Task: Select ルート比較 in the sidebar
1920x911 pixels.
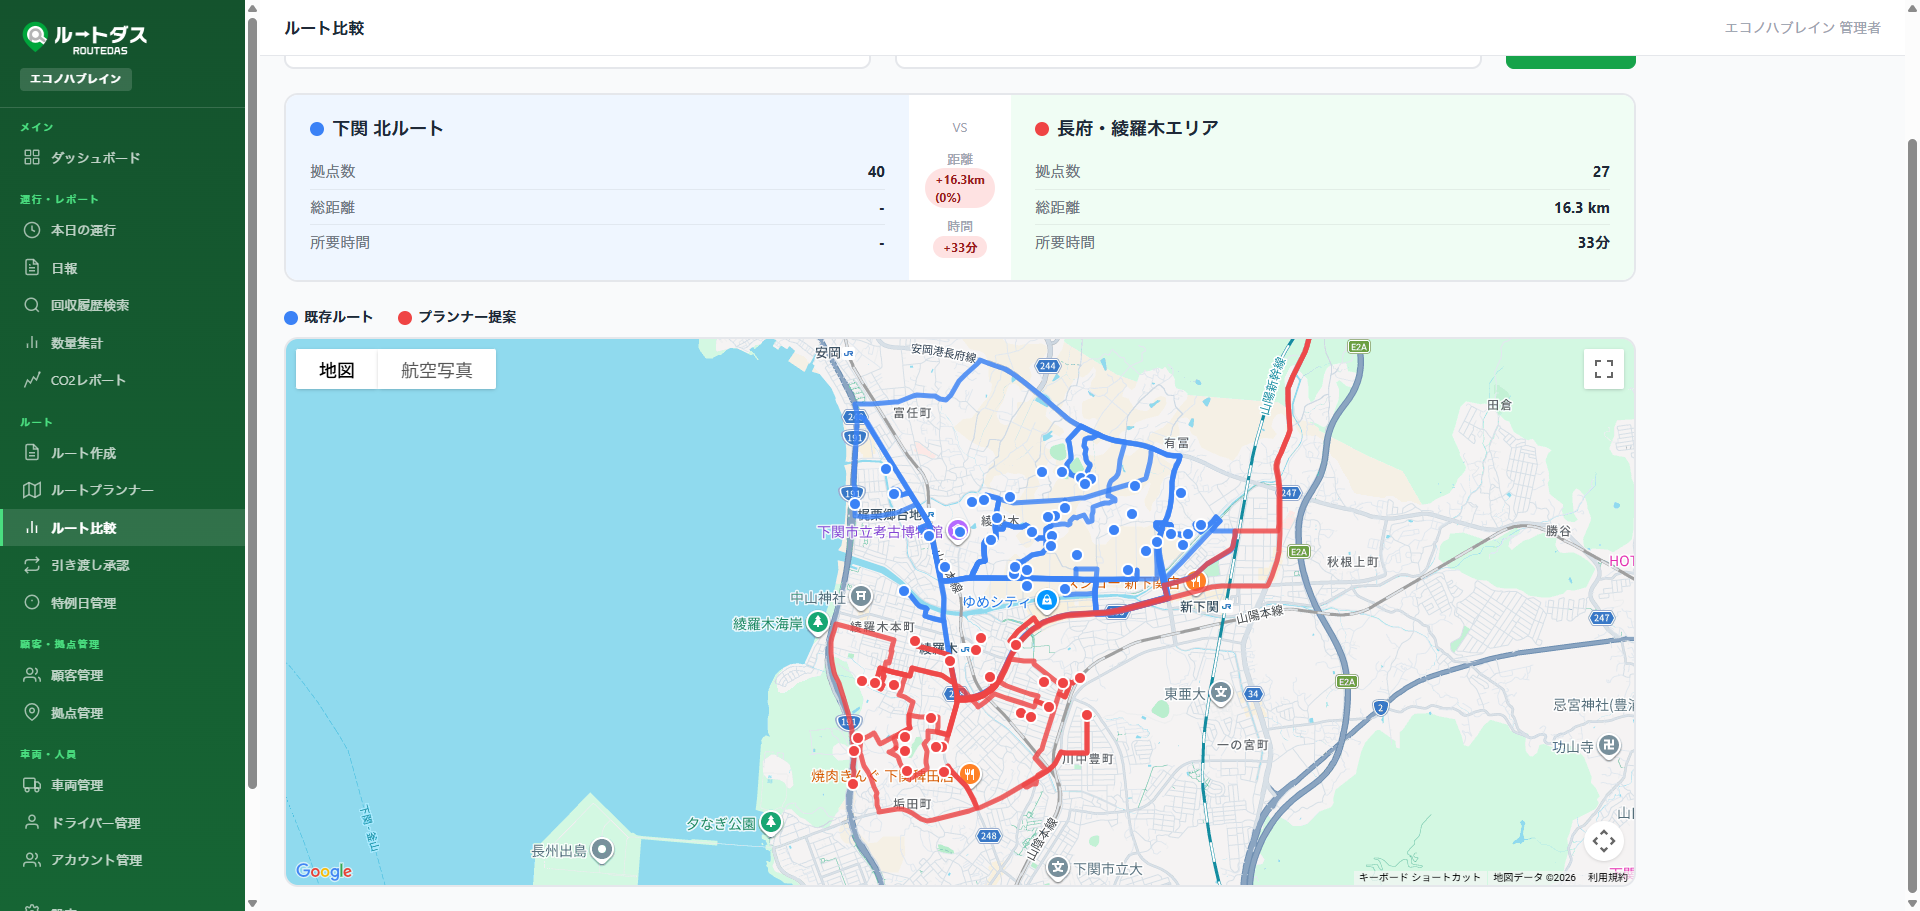Action: 122,528
